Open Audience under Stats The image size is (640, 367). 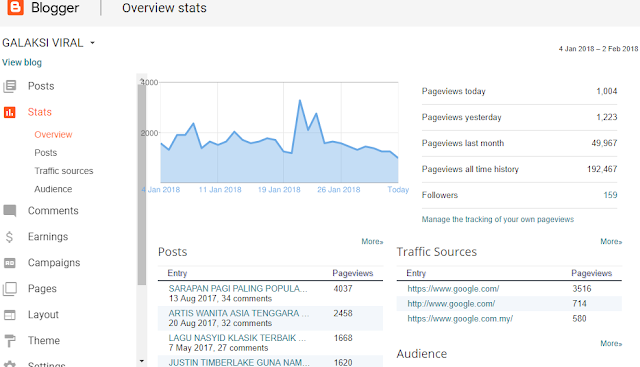click(53, 189)
